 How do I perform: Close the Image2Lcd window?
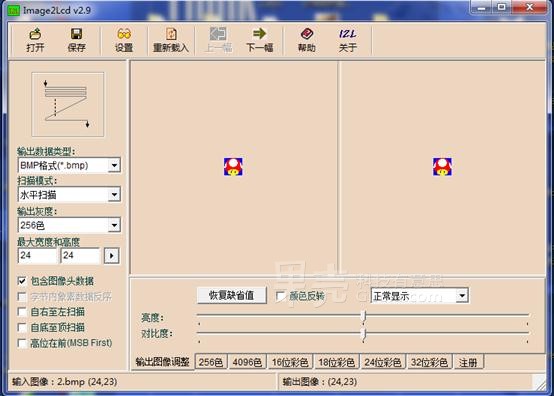529,7
